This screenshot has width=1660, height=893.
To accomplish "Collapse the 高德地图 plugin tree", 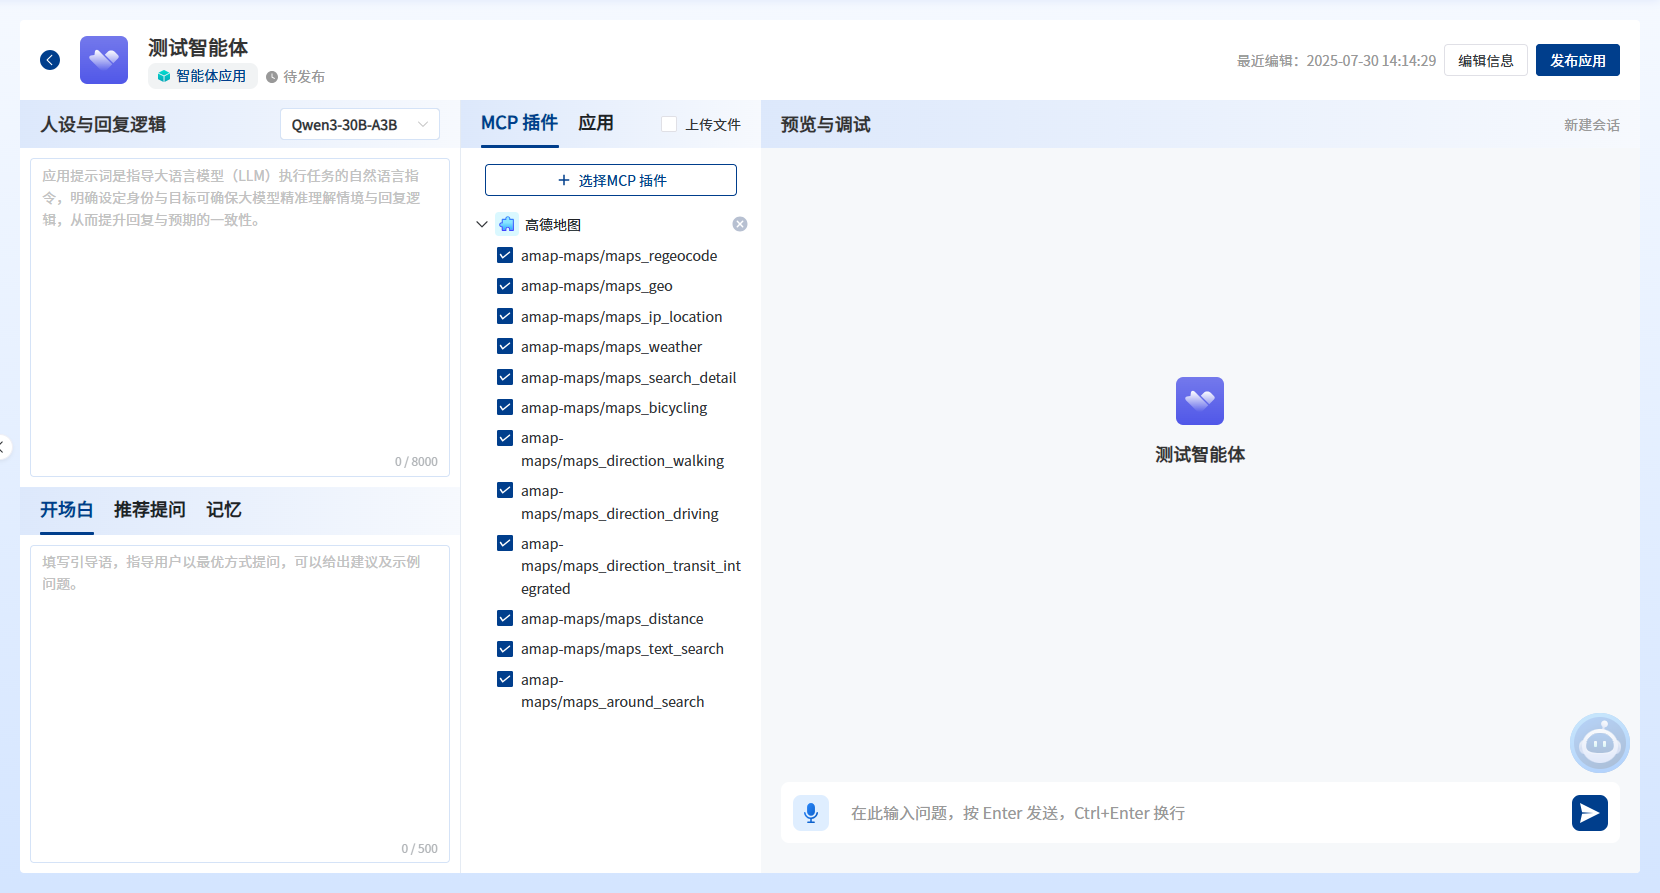I will point(482,224).
